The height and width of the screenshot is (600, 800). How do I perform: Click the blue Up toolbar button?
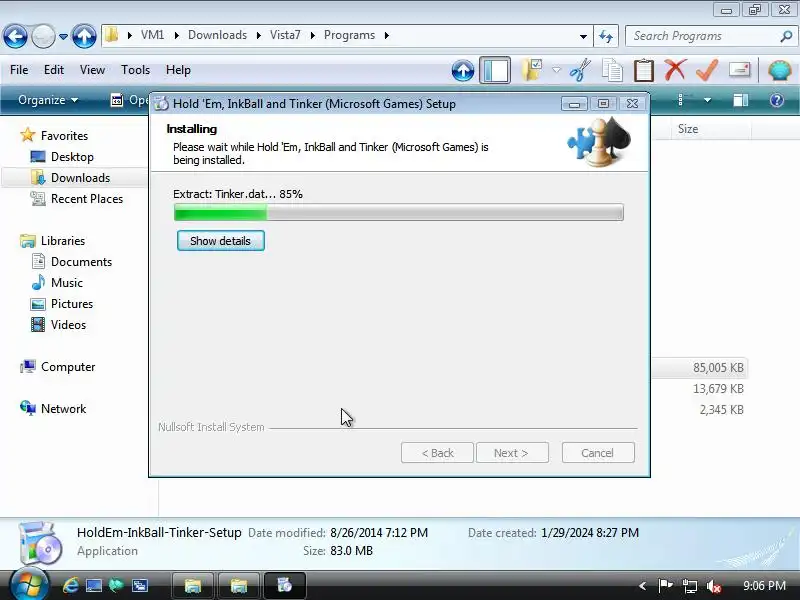click(463, 70)
